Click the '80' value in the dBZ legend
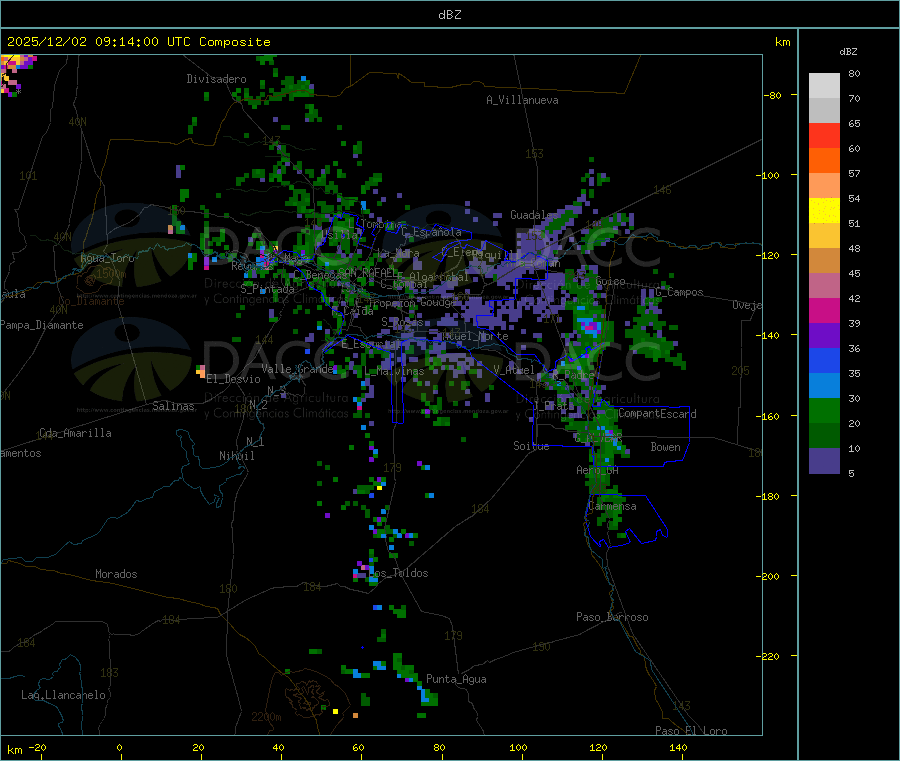The width and height of the screenshot is (900, 761). [854, 73]
